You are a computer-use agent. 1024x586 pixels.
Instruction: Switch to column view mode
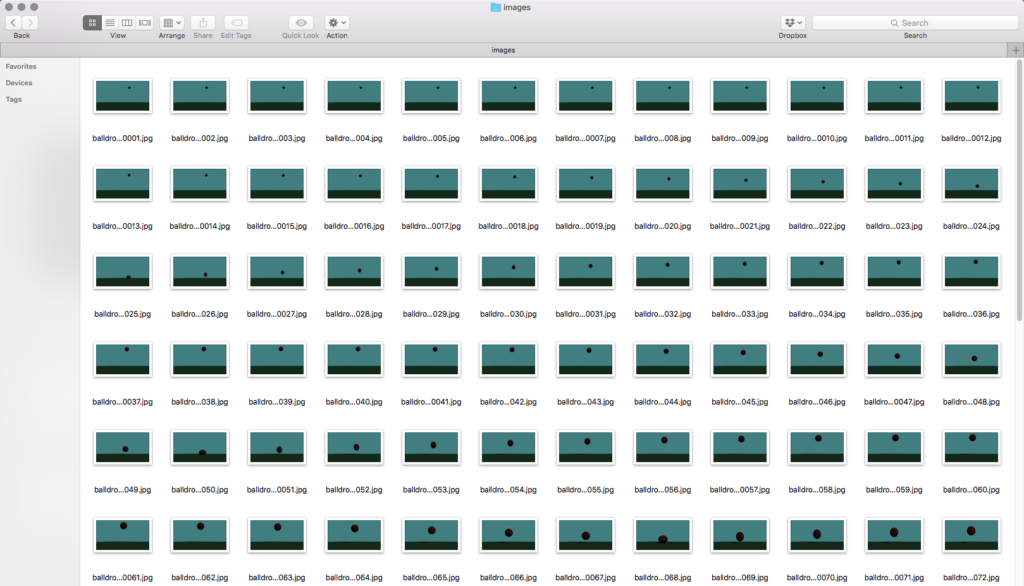(x=127, y=22)
